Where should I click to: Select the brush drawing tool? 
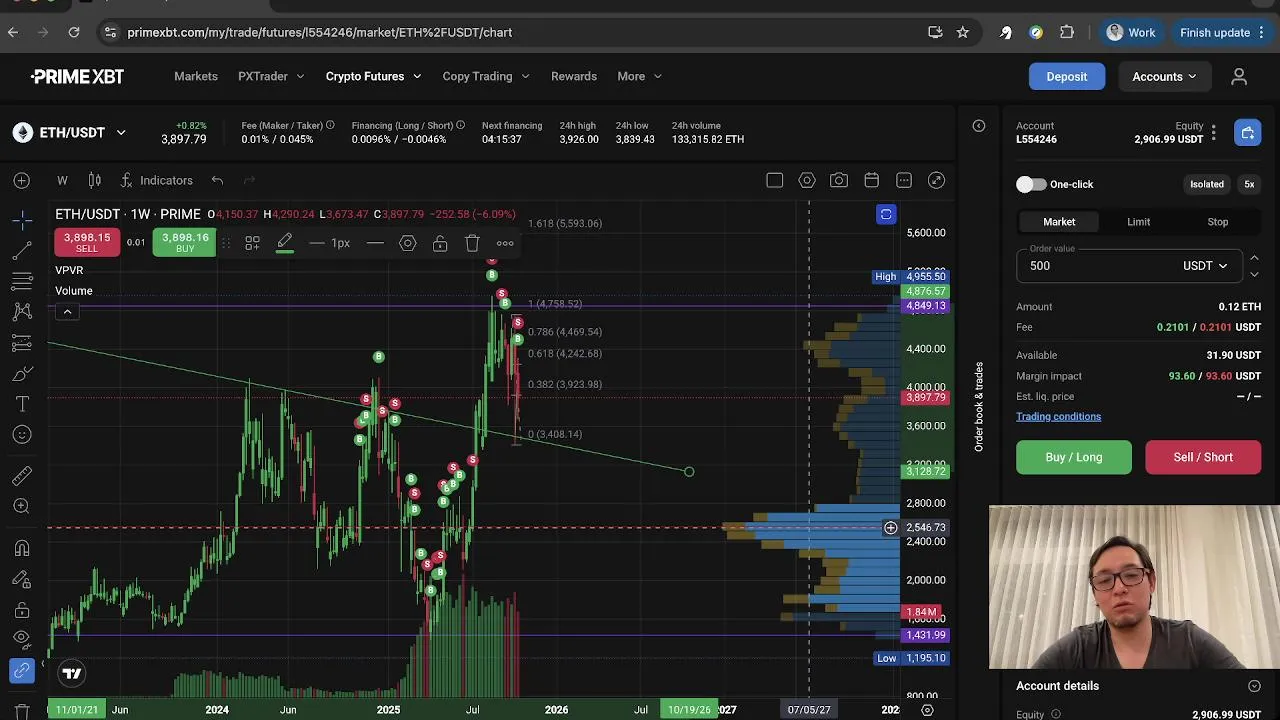coord(22,374)
